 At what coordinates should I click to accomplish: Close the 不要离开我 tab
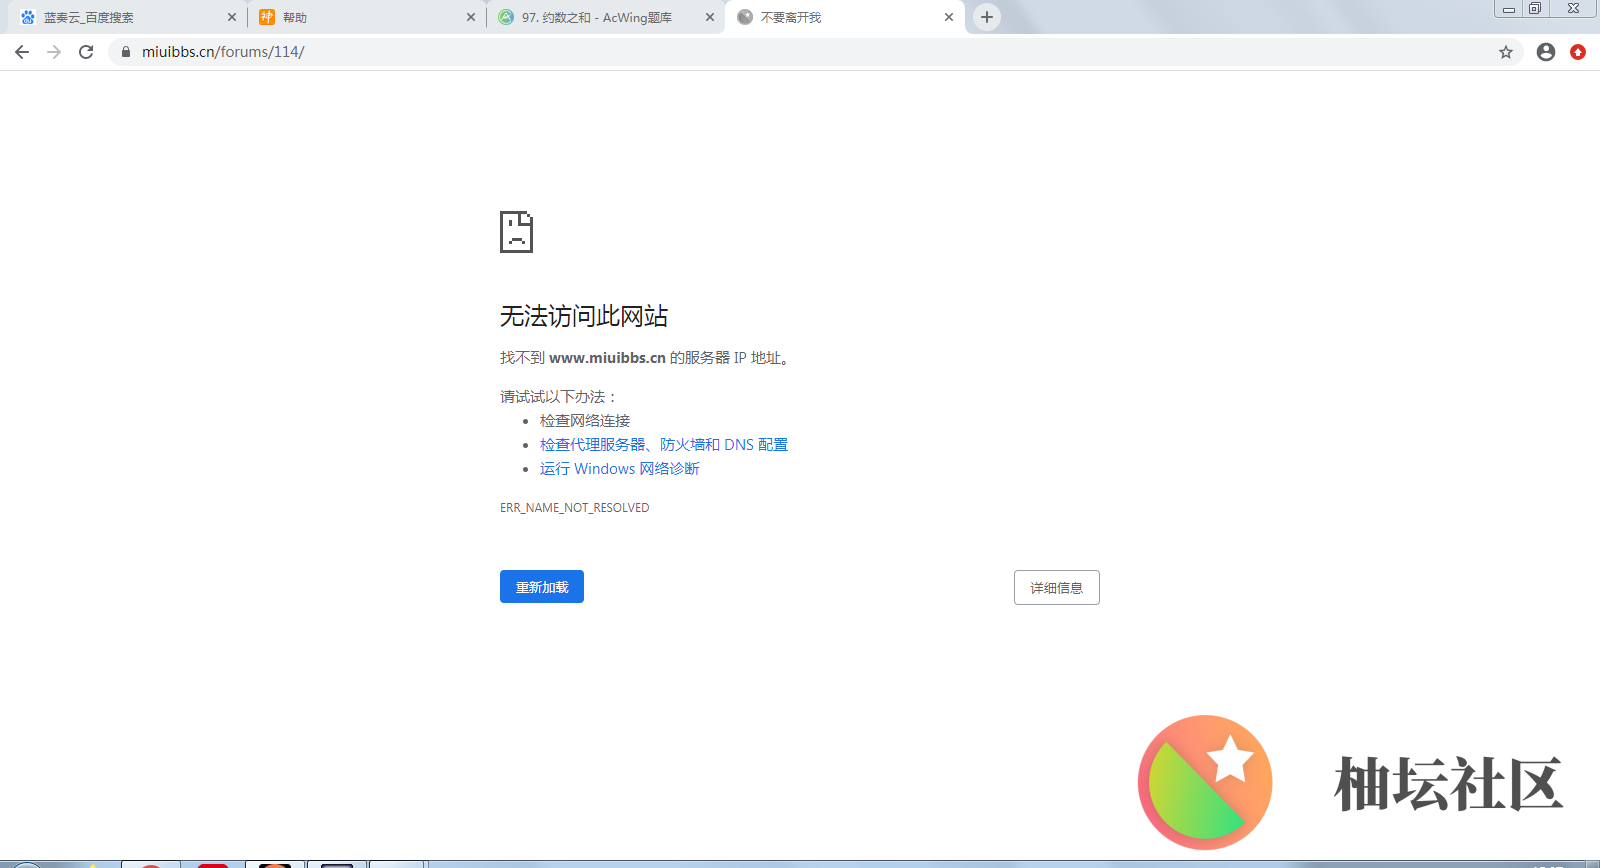949,17
